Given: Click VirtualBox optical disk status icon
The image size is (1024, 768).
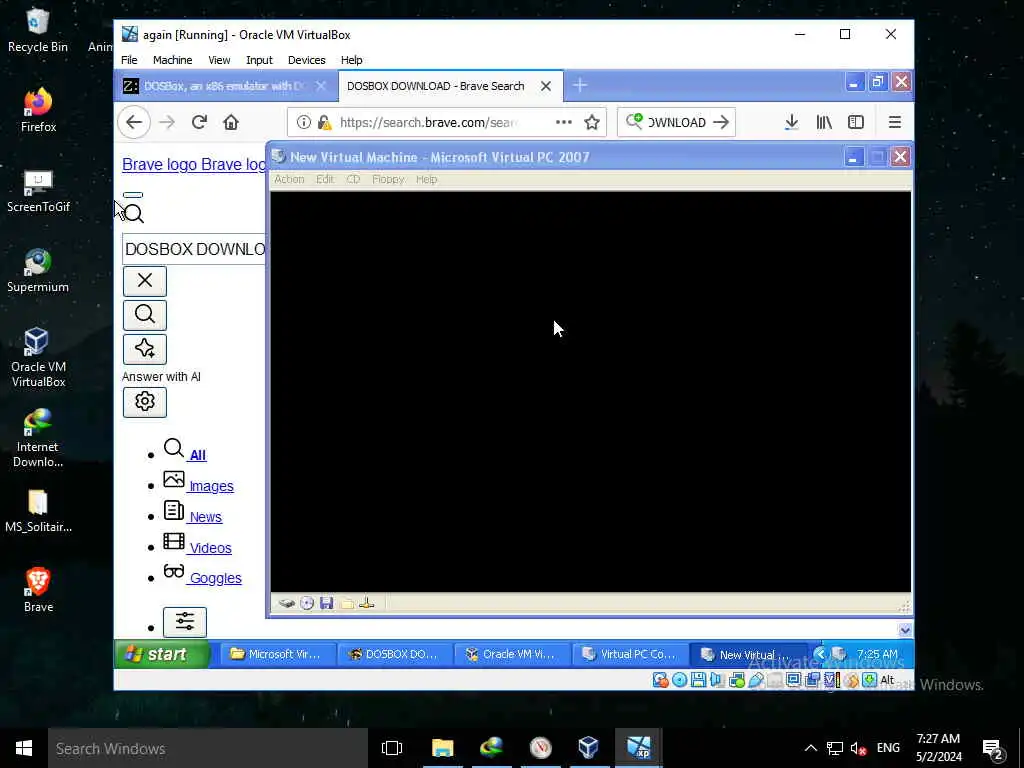Looking at the screenshot, I should 679,680.
